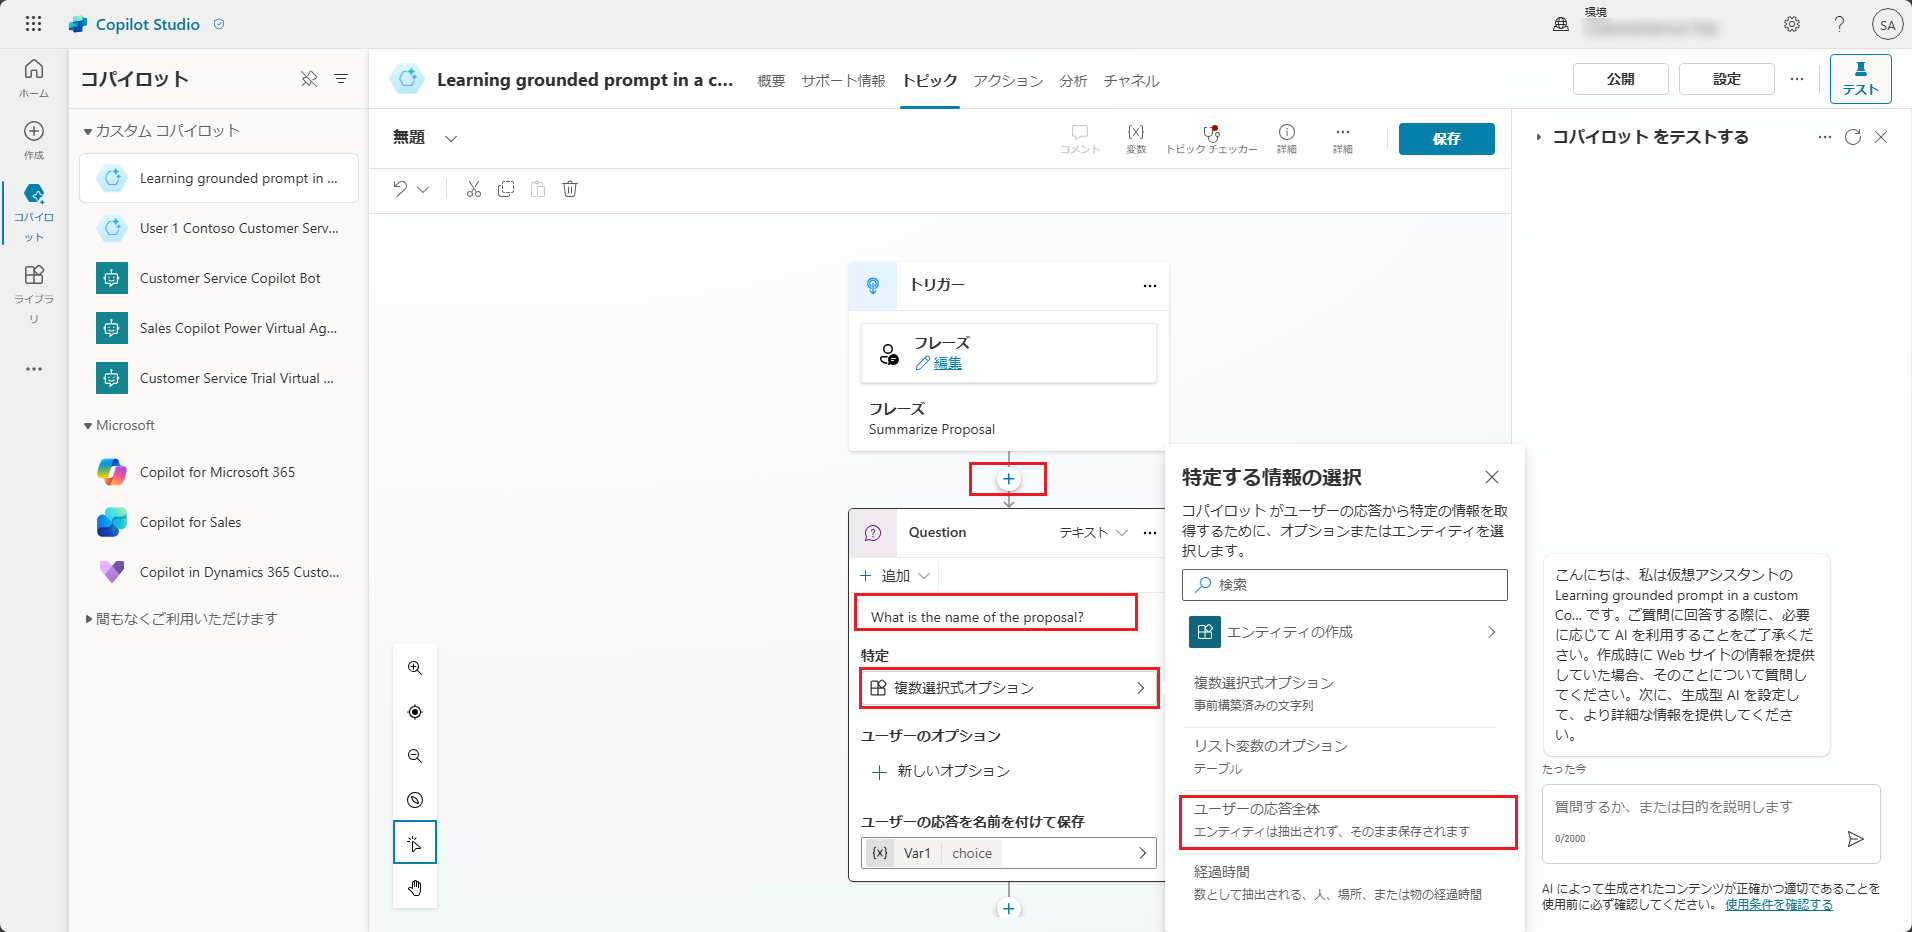Expand エンティティの作成 option
This screenshot has height=932, width=1912.
point(1344,632)
